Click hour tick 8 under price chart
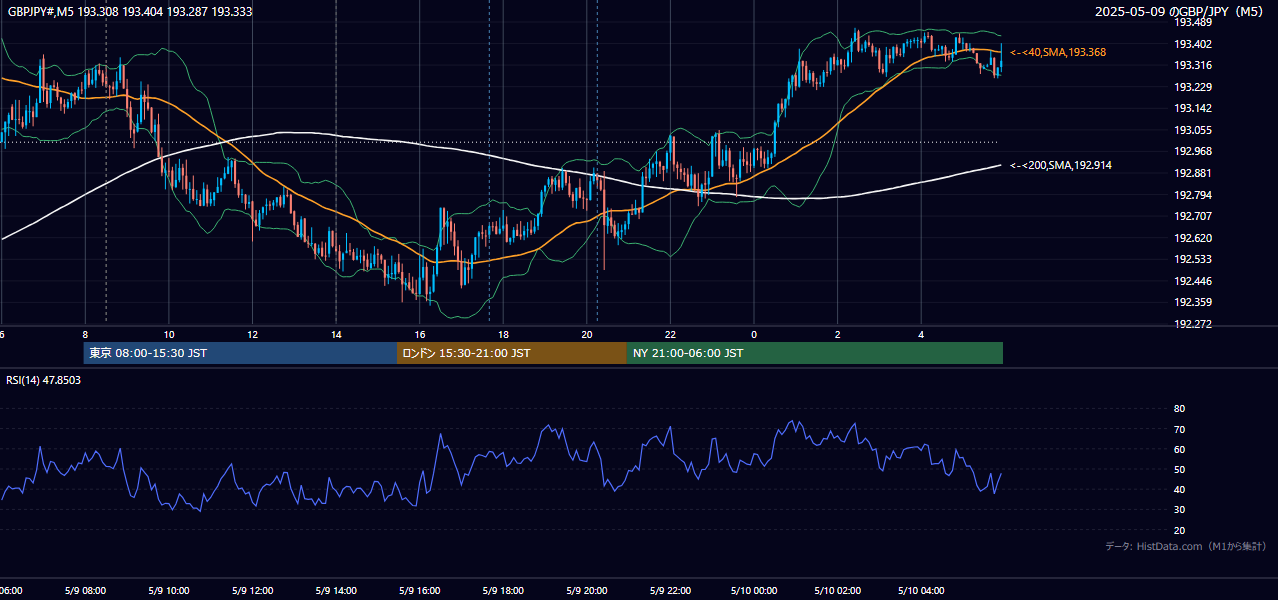Screen dimensions: 1278x600 (85, 335)
